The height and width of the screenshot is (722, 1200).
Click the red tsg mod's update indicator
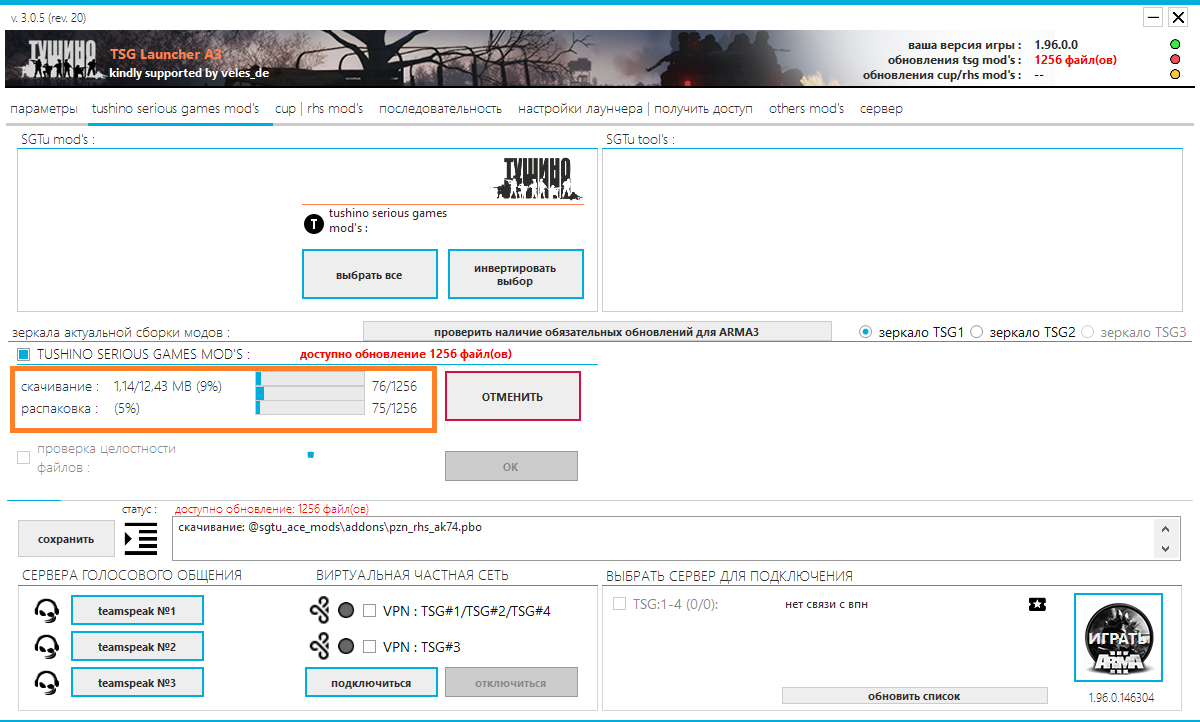coord(1175,60)
